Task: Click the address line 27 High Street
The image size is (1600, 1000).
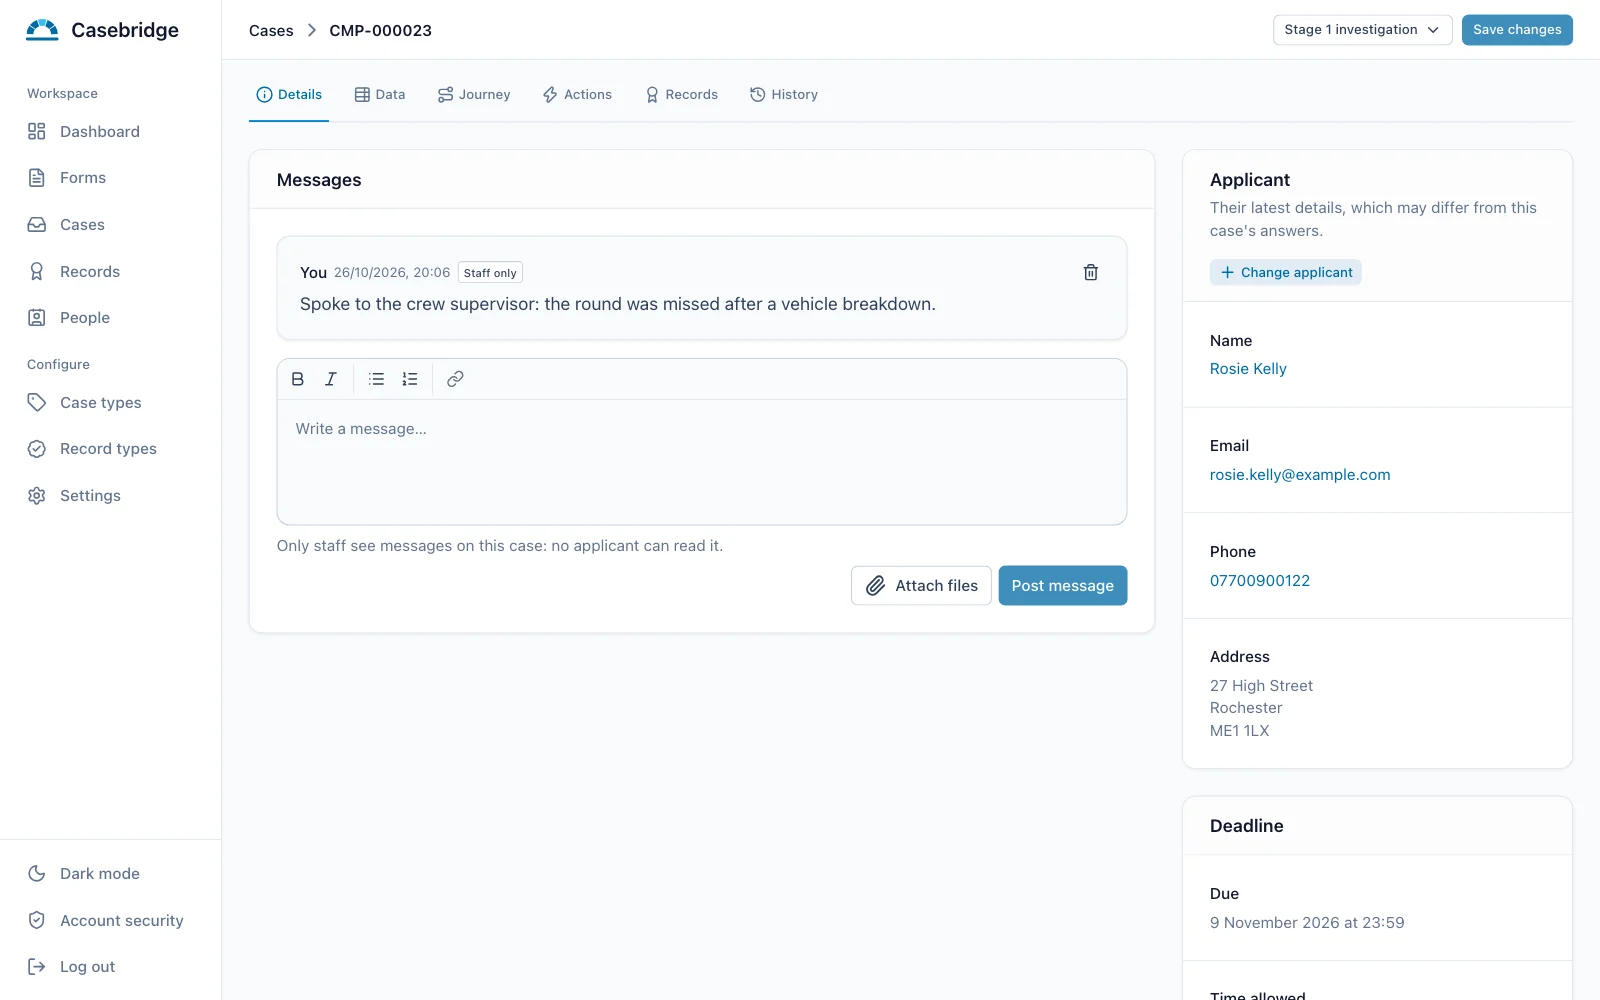Action: [1261, 686]
